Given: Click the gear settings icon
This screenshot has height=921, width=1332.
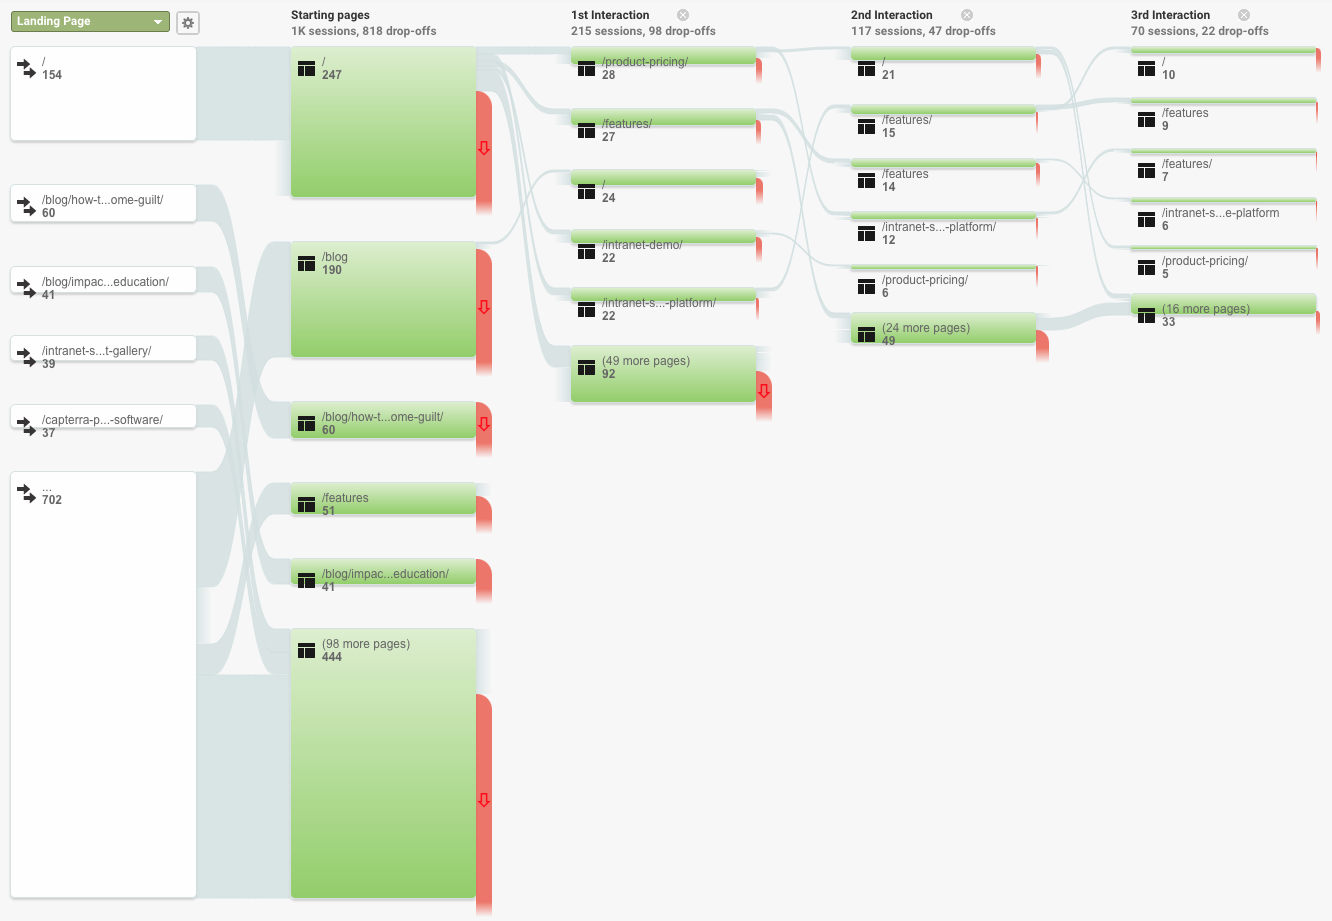Looking at the screenshot, I should 187,23.
